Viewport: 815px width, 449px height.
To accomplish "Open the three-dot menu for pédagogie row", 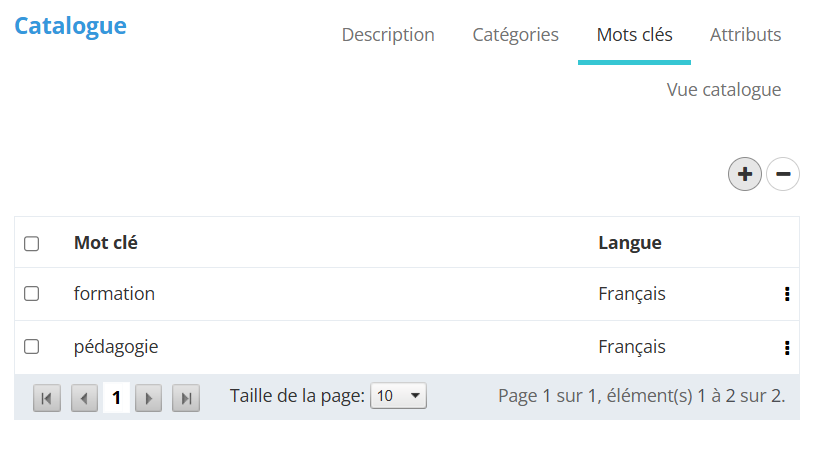I will (x=787, y=347).
